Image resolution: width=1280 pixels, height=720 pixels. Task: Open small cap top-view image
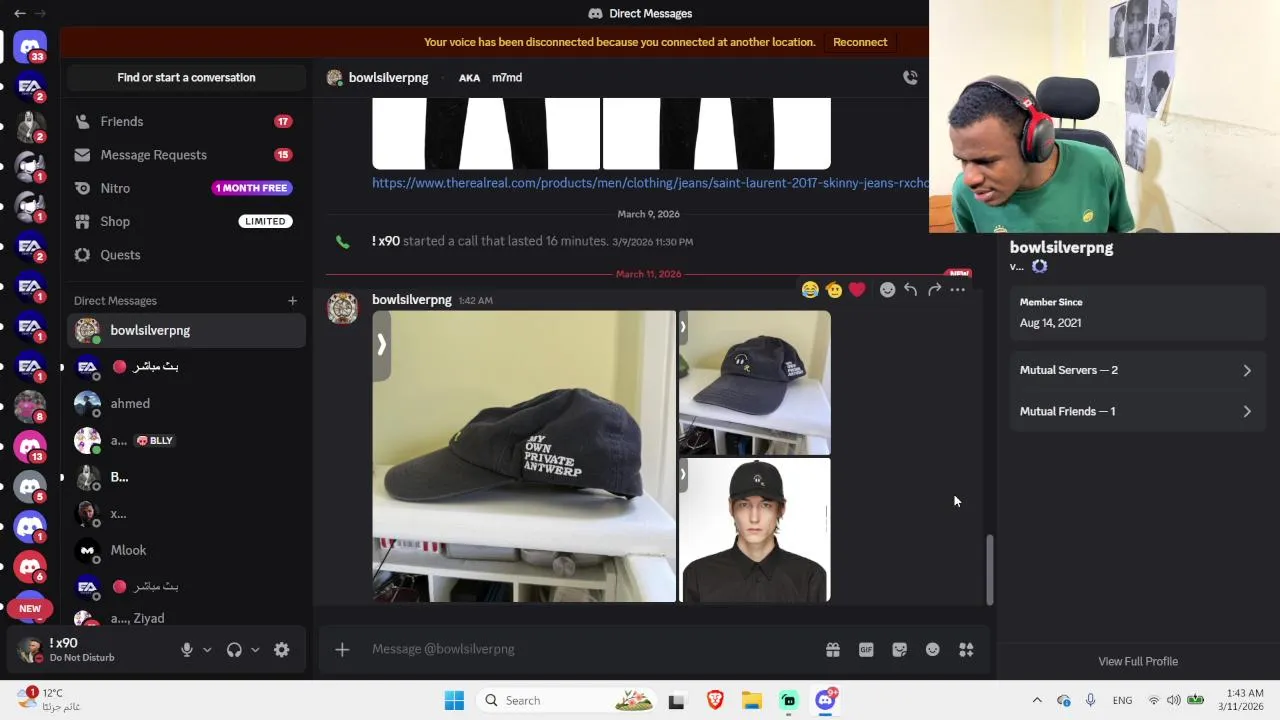tap(755, 382)
